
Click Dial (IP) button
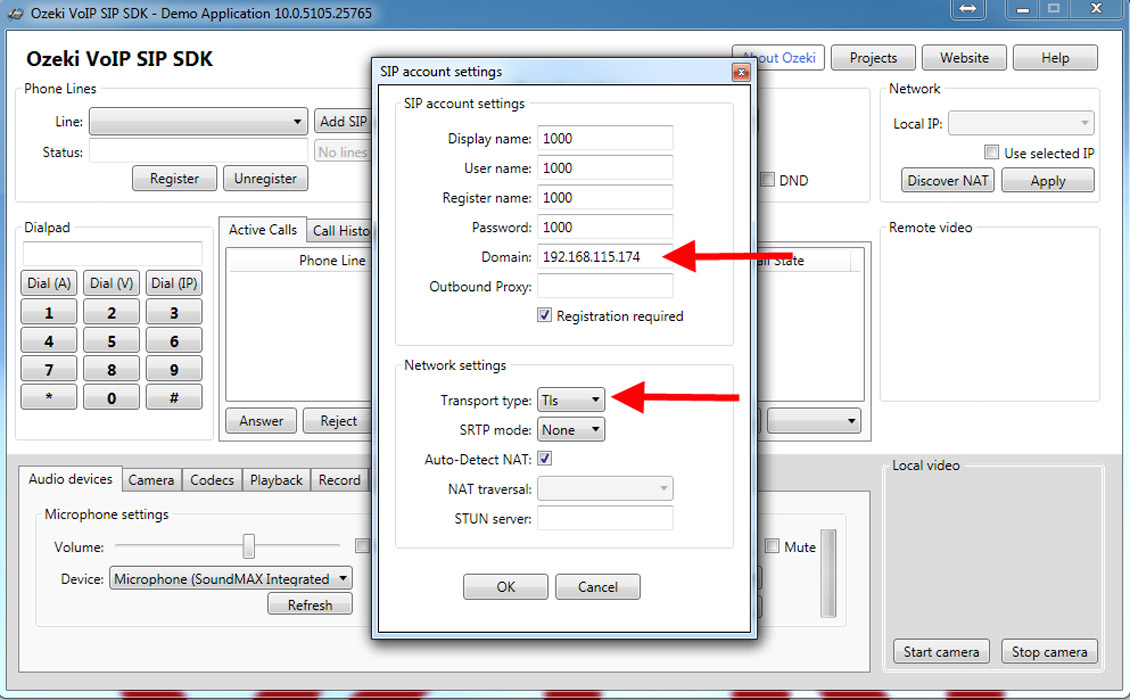click(x=174, y=283)
